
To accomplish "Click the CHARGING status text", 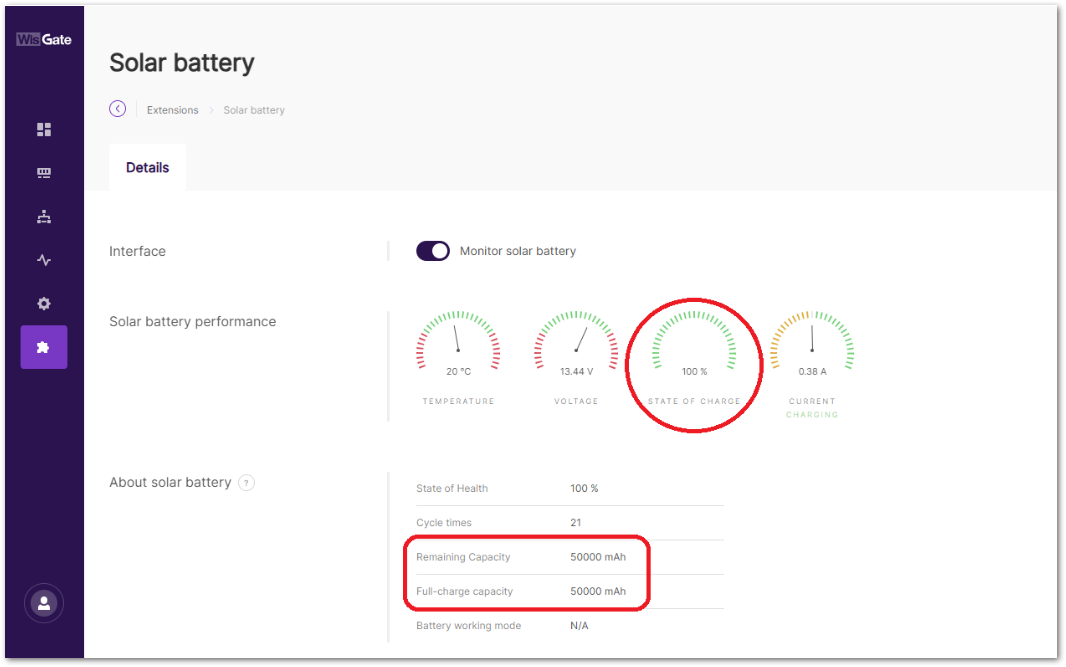I will (812, 415).
